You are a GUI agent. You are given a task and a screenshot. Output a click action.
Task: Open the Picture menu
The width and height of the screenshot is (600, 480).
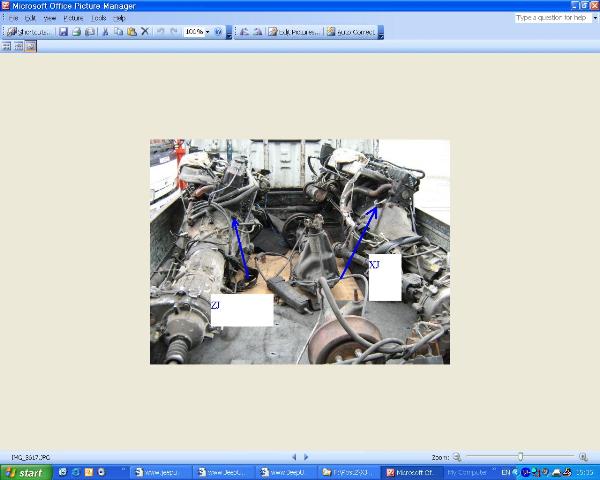73,18
